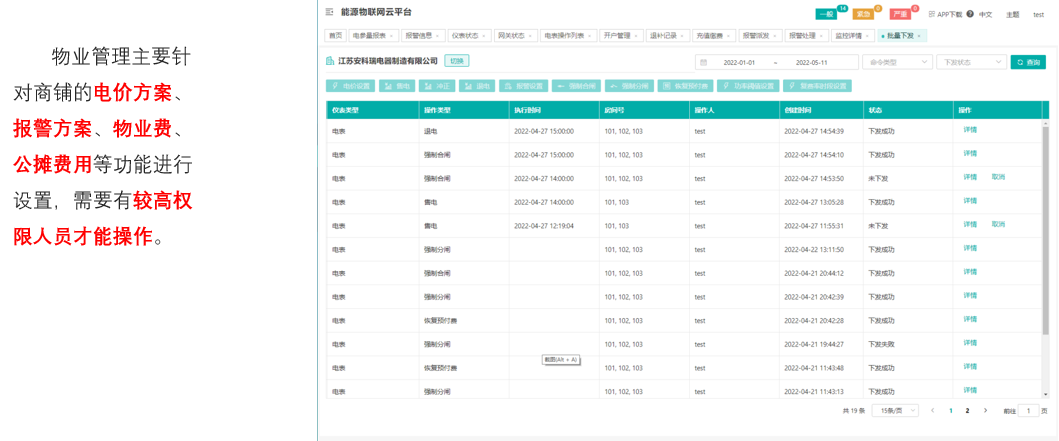This screenshot has width=1059, height=441.
Task: Click the 退电 toolbar button
Action: (477, 86)
